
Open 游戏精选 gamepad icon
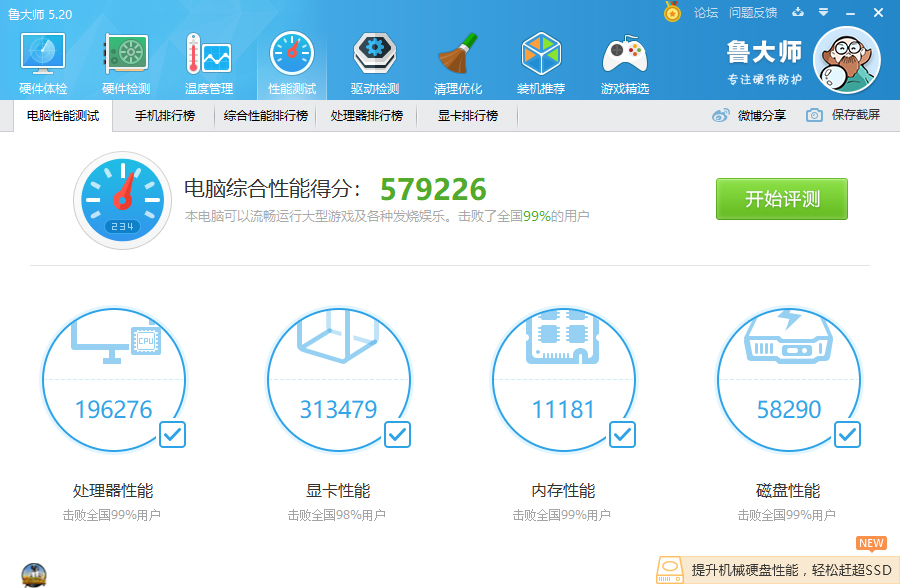click(625, 63)
